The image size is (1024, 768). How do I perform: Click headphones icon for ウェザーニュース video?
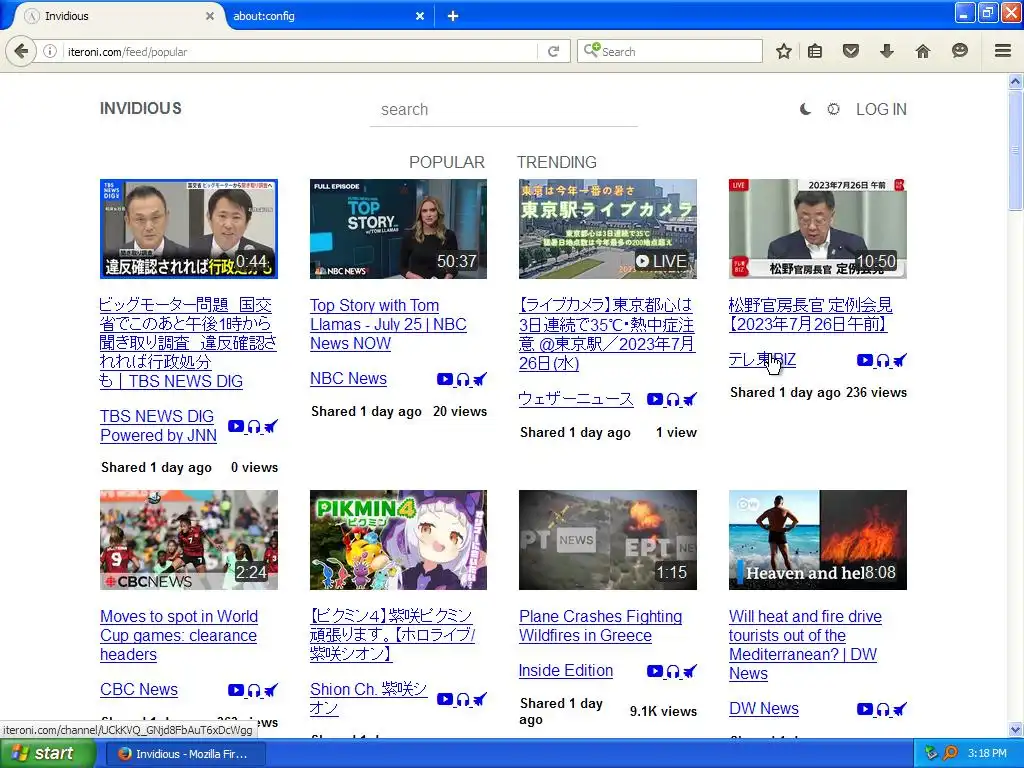(x=673, y=400)
